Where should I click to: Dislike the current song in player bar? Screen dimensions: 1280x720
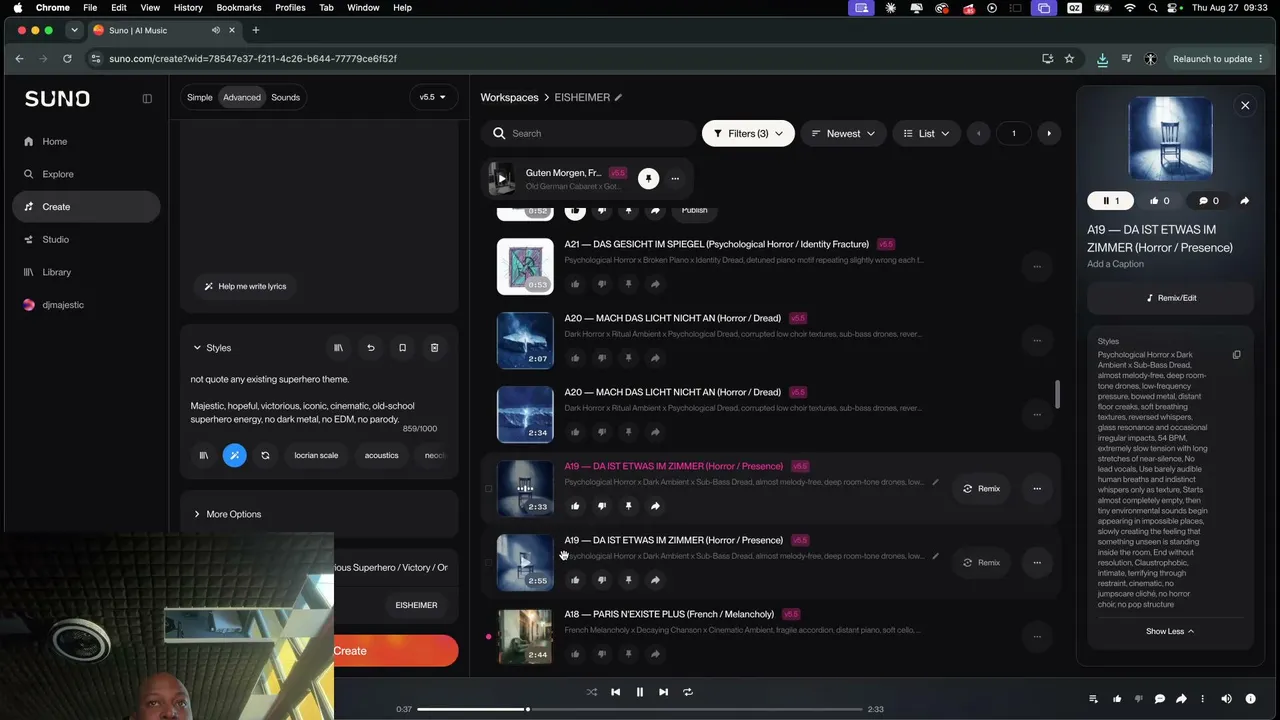(x=1138, y=699)
